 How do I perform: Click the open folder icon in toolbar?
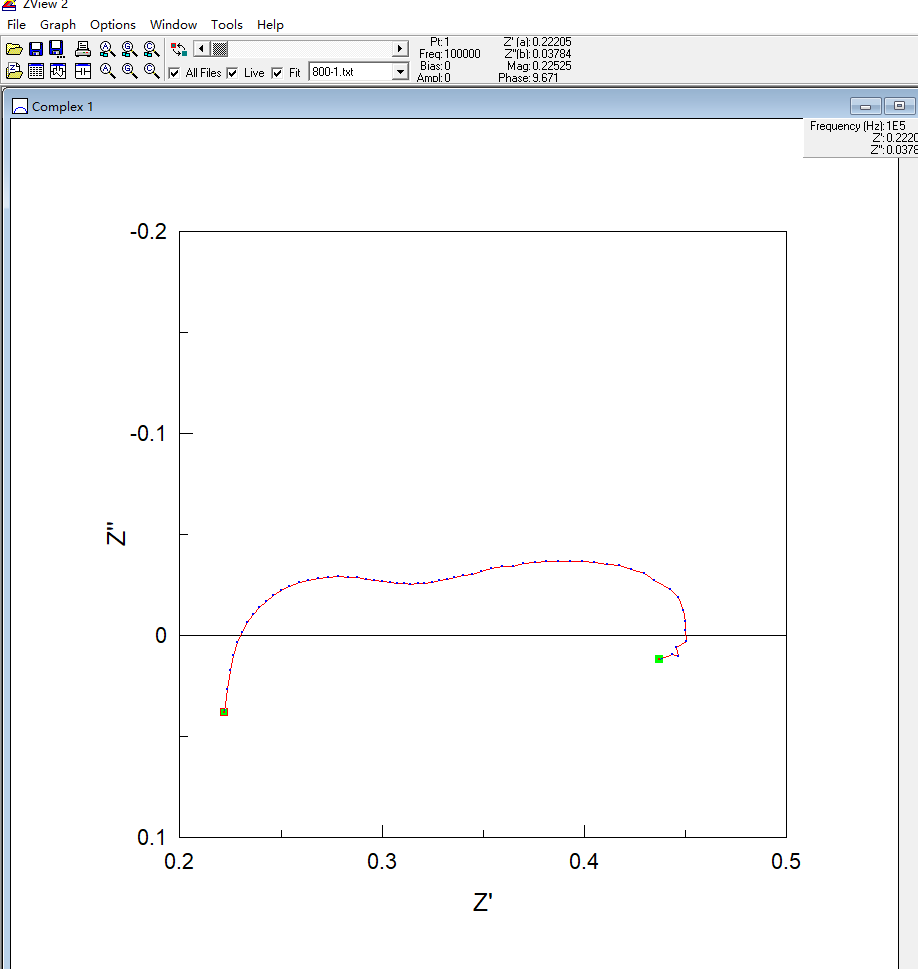click(14, 49)
